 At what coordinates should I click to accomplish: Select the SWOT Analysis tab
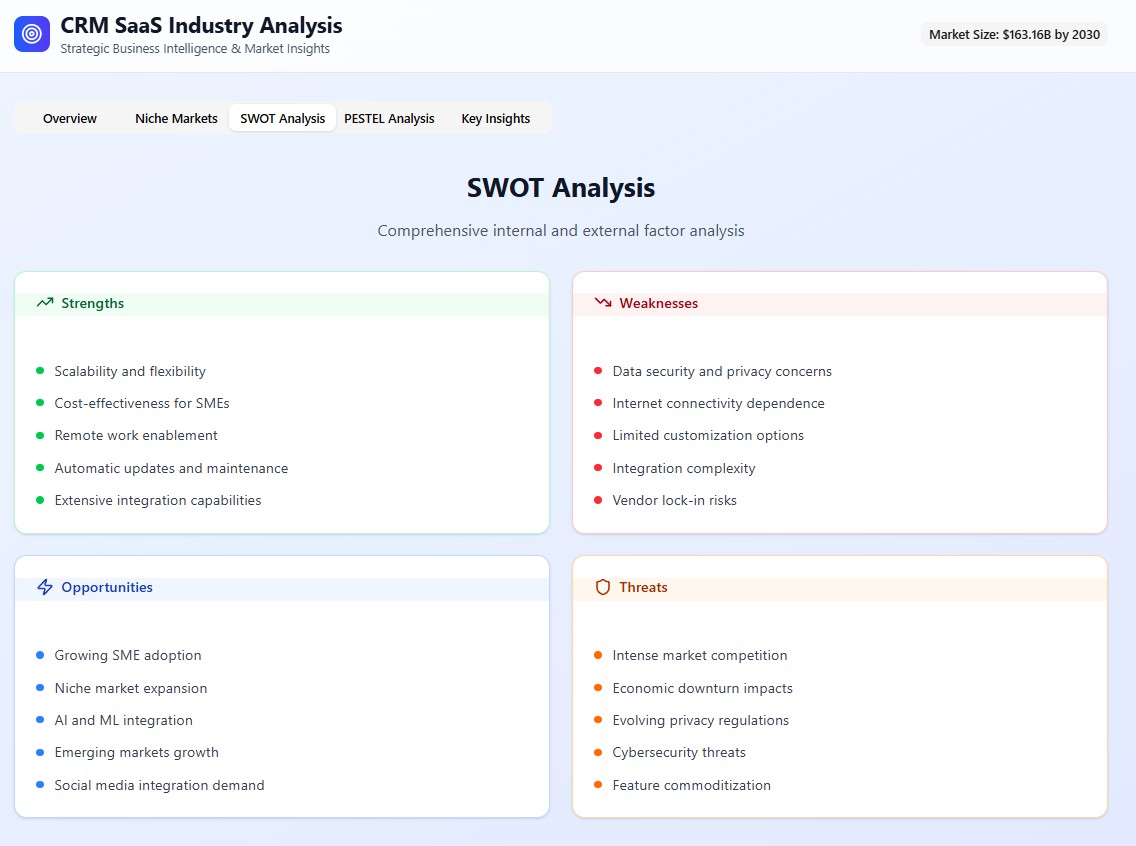tap(282, 118)
